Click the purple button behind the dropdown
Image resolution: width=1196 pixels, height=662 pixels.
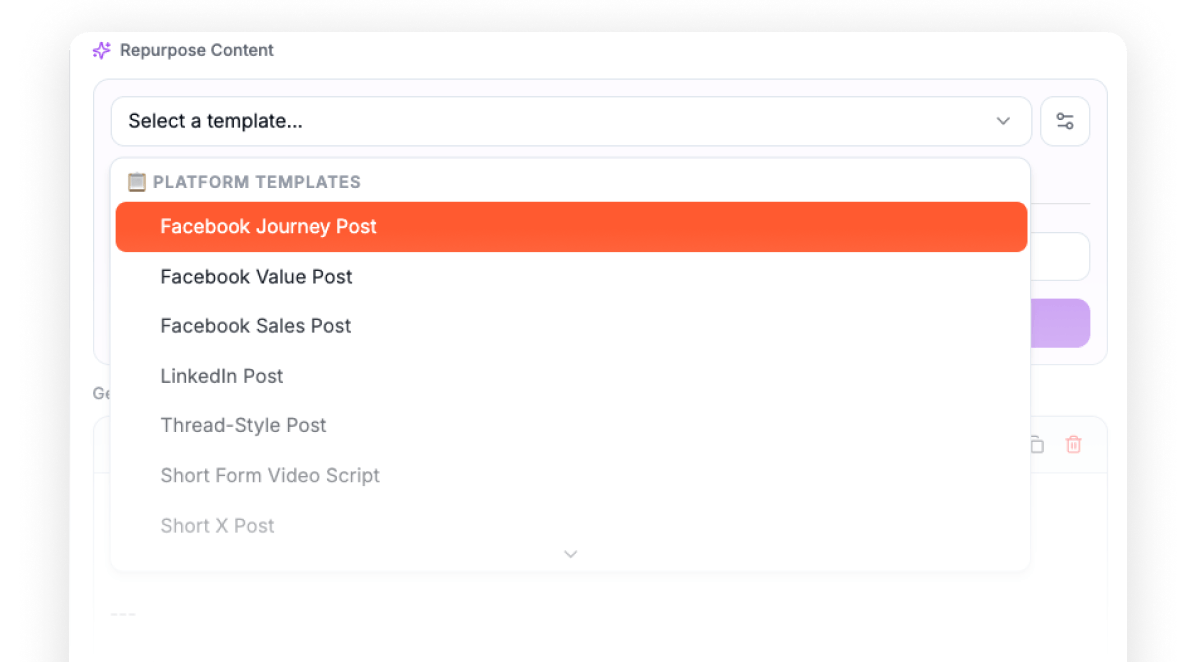[1060, 323]
